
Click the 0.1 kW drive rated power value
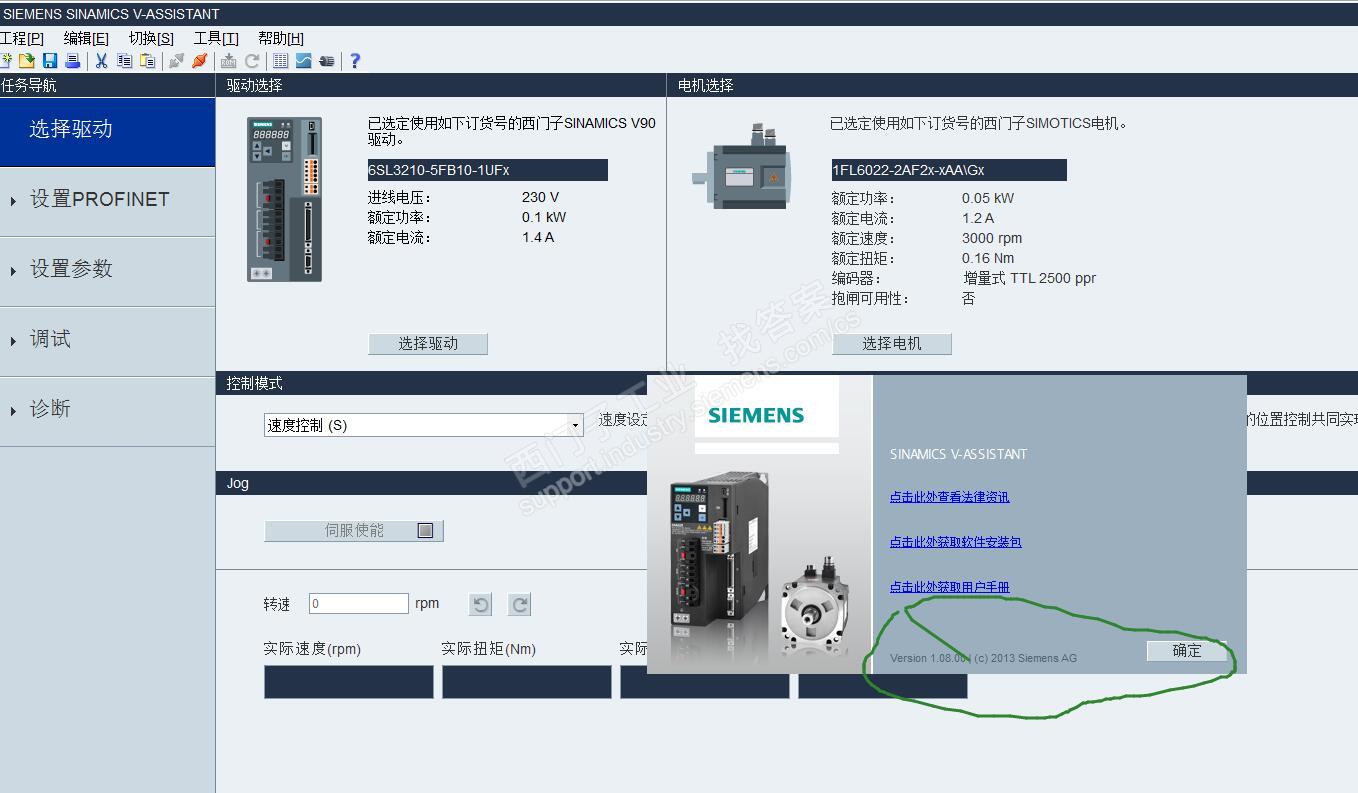click(544, 218)
